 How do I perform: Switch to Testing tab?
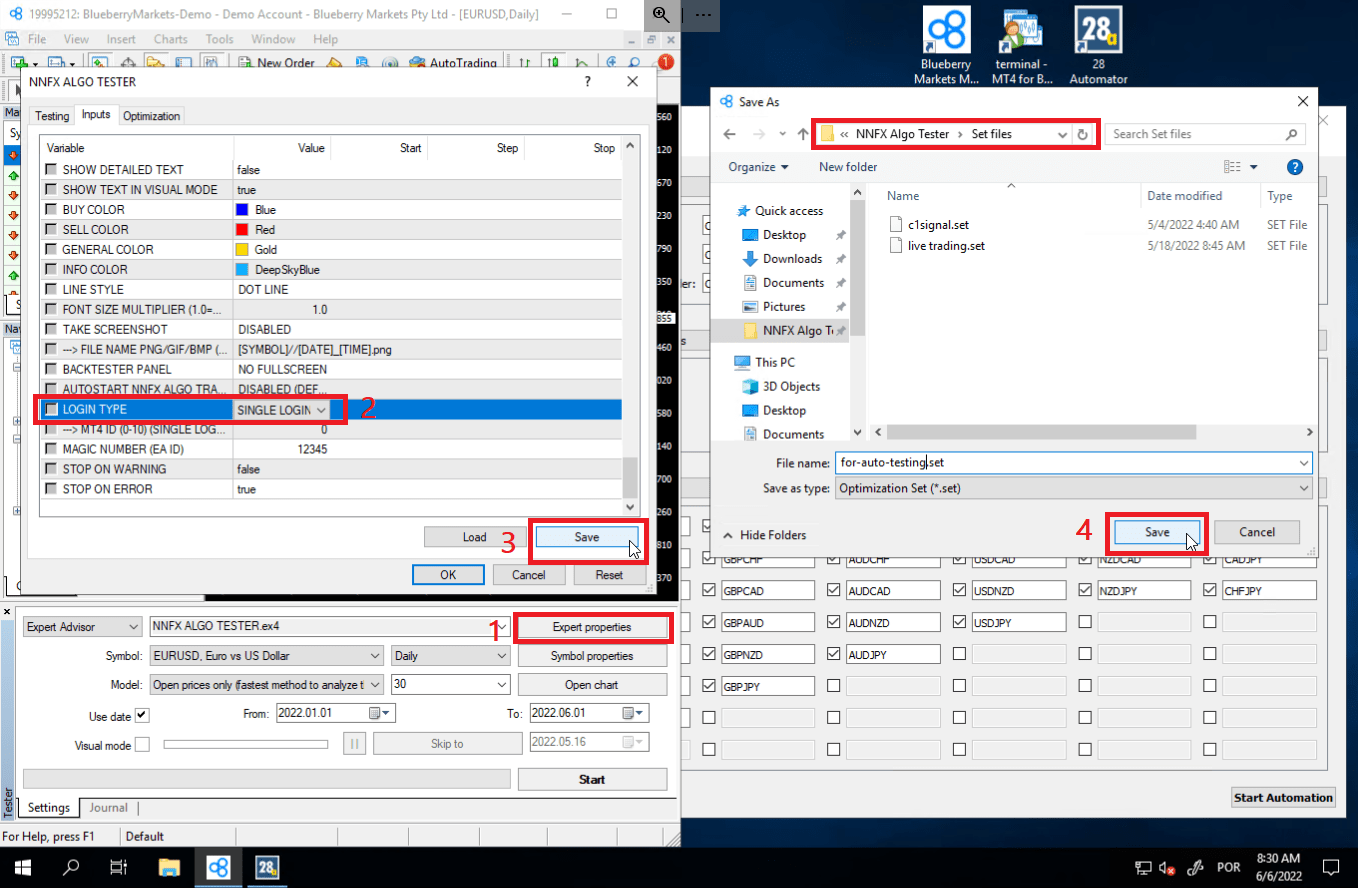[52, 116]
